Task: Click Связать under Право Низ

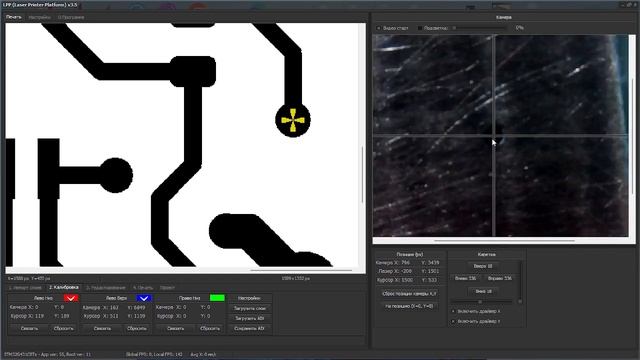Action: click(176, 328)
